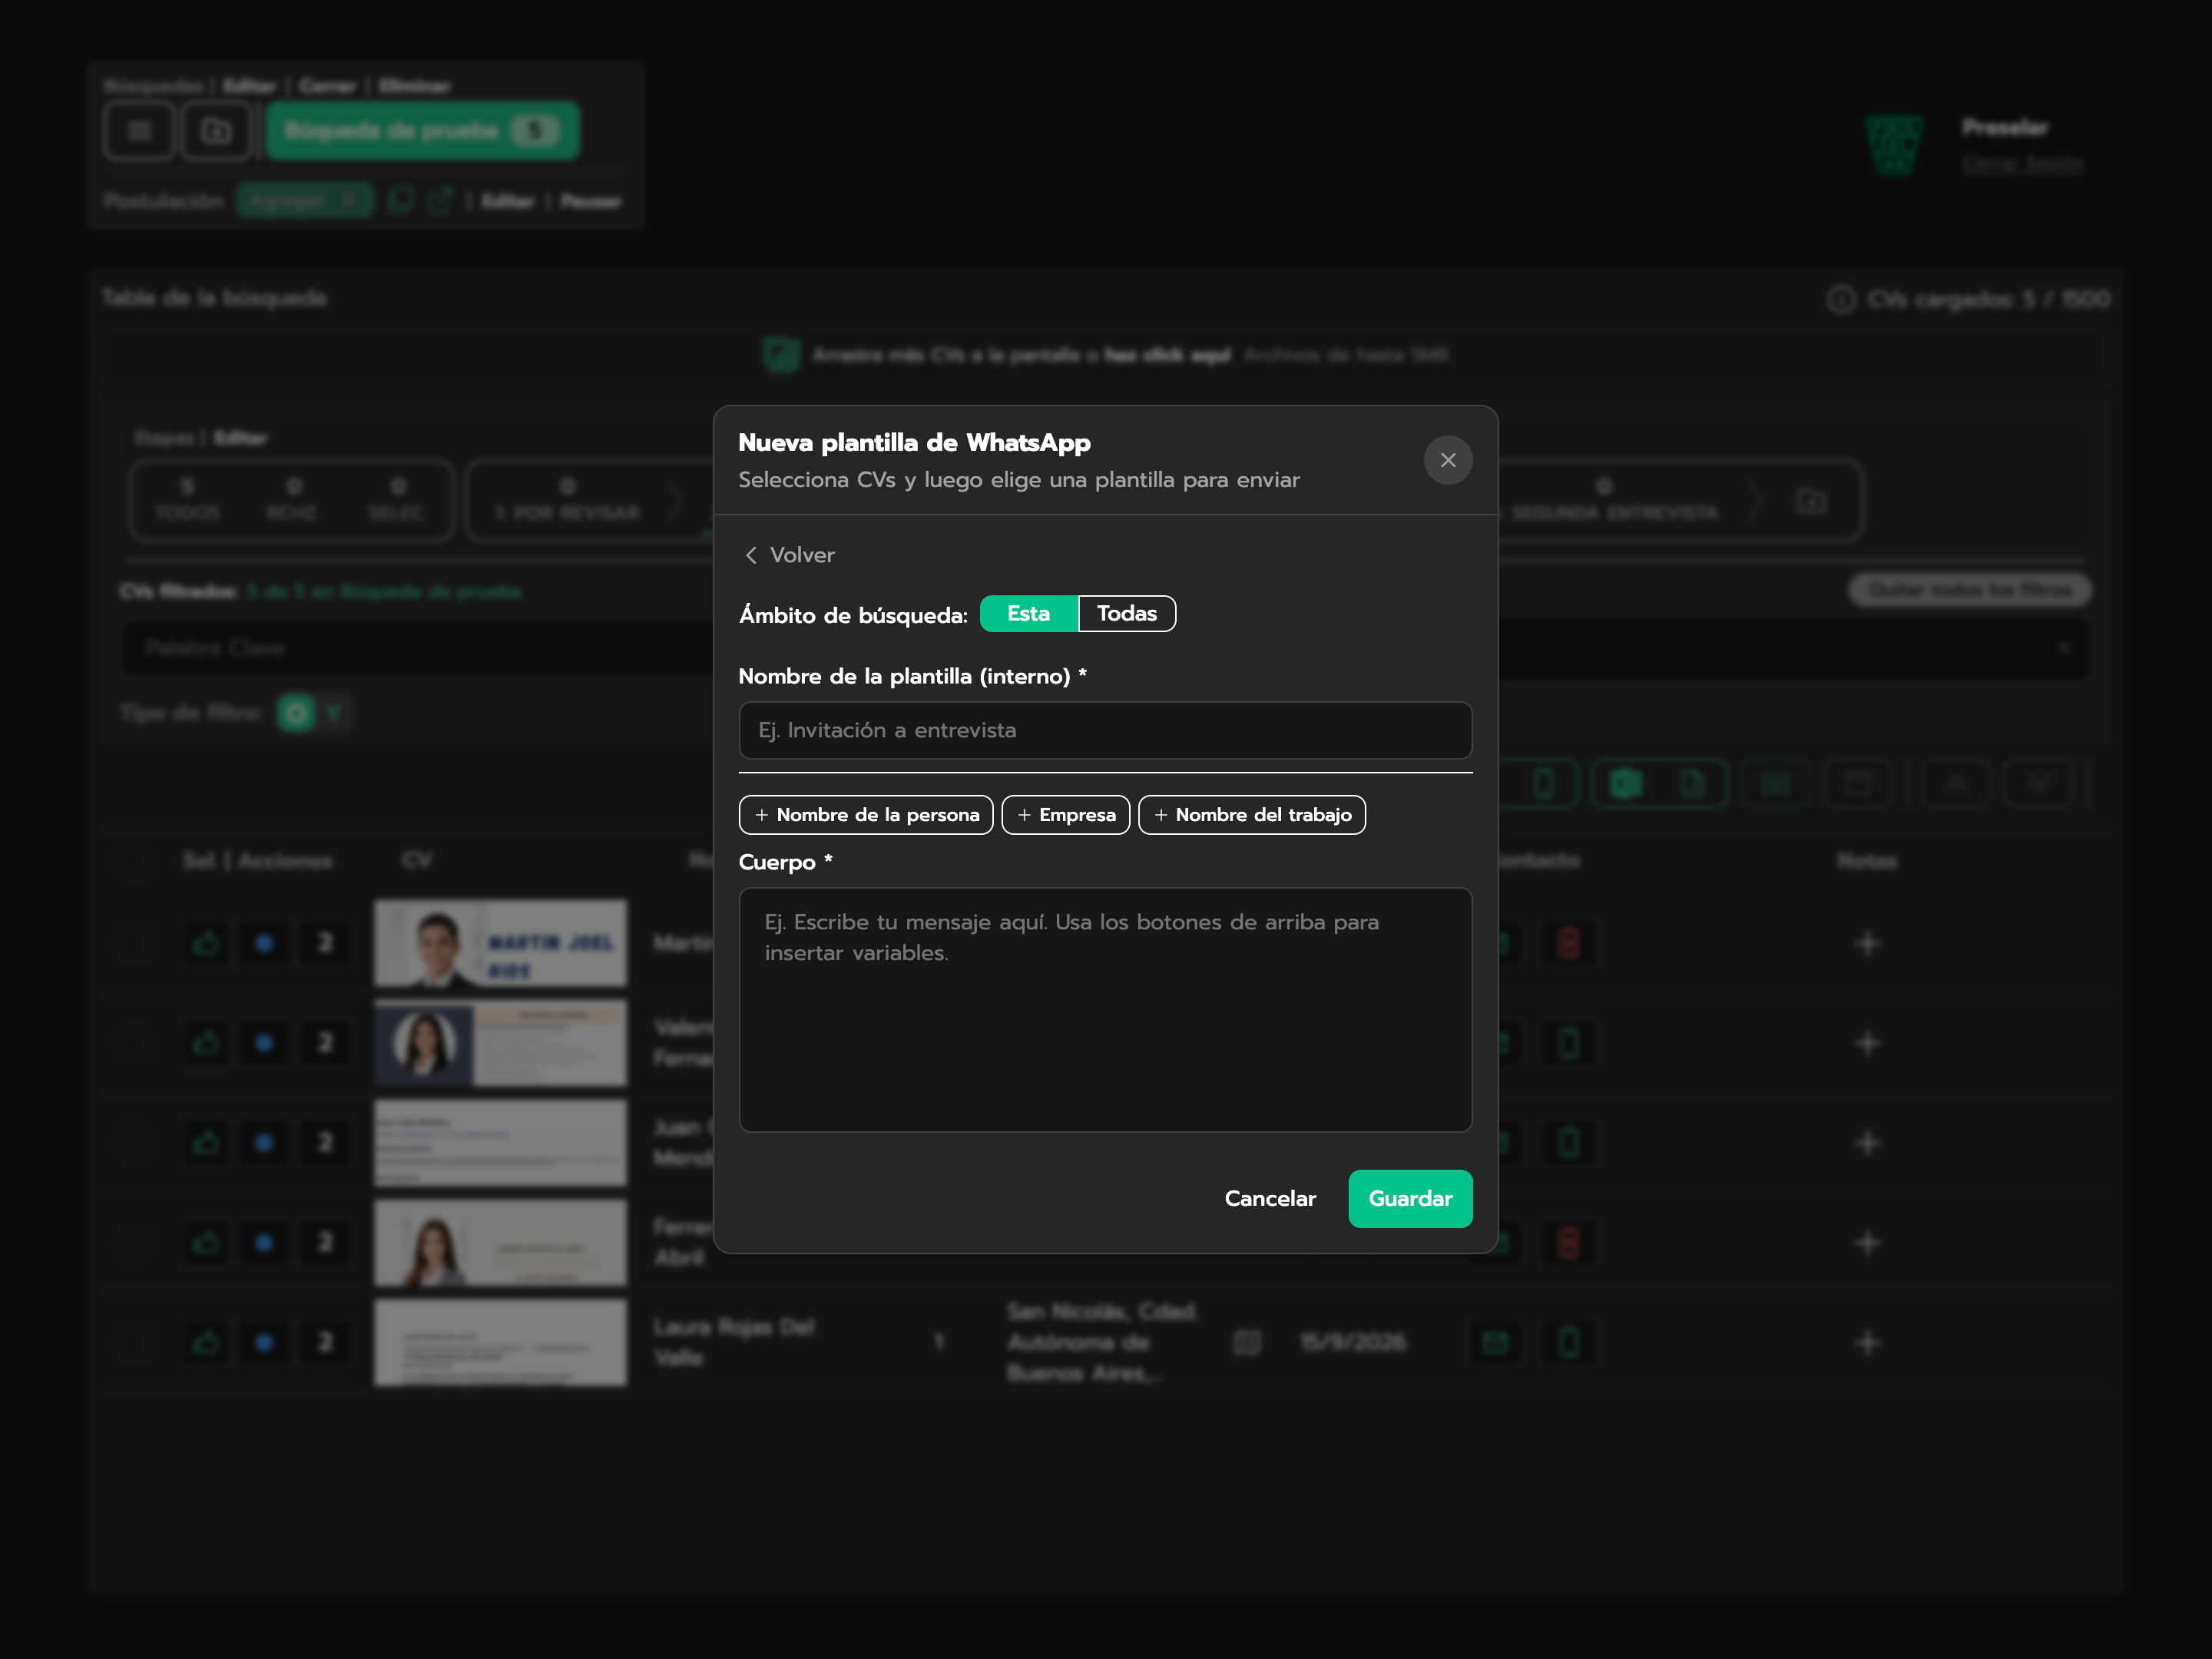
Task: Insert the Nombre del trabajo variable
Action: [x=1251, y=815]
